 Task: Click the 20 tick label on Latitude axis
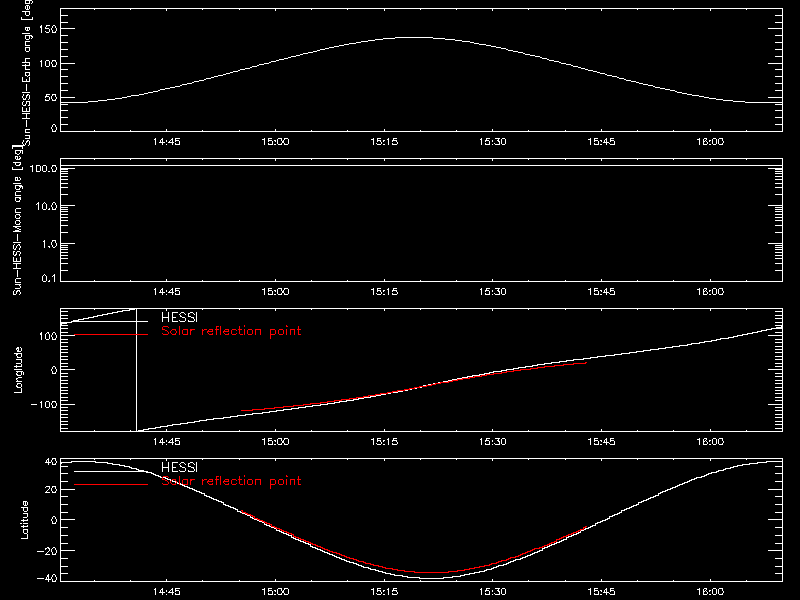tap(51, 490)
